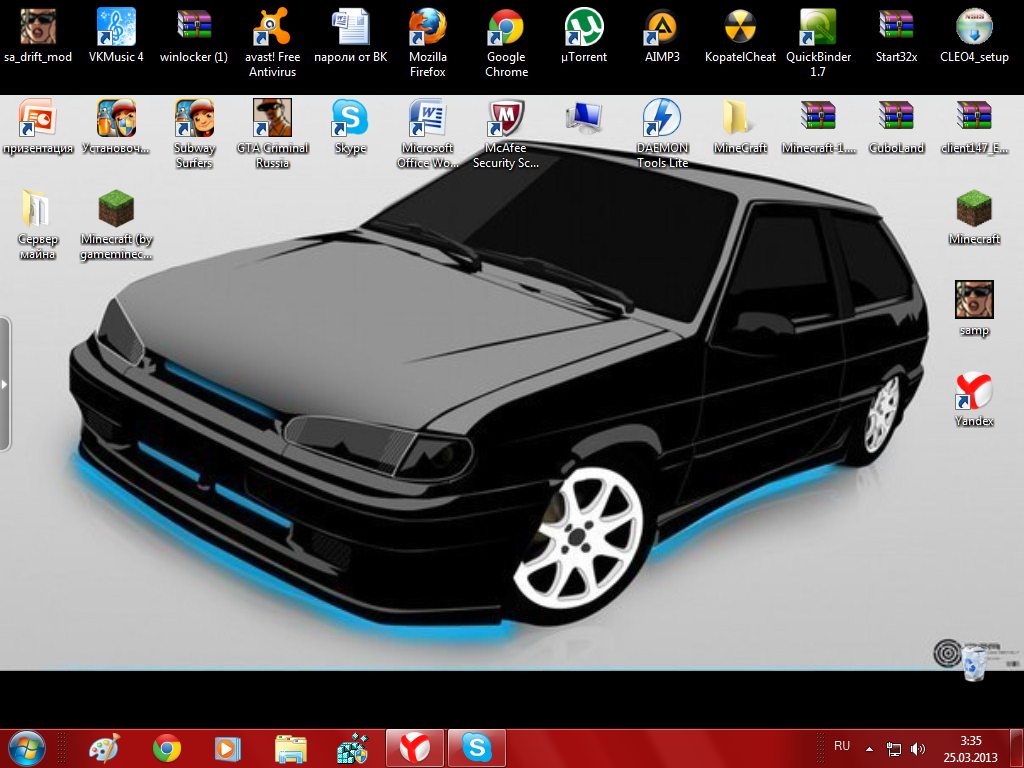1024x768 pixels.
Task: Open the Recycle Bin
Action: (974, 662)
